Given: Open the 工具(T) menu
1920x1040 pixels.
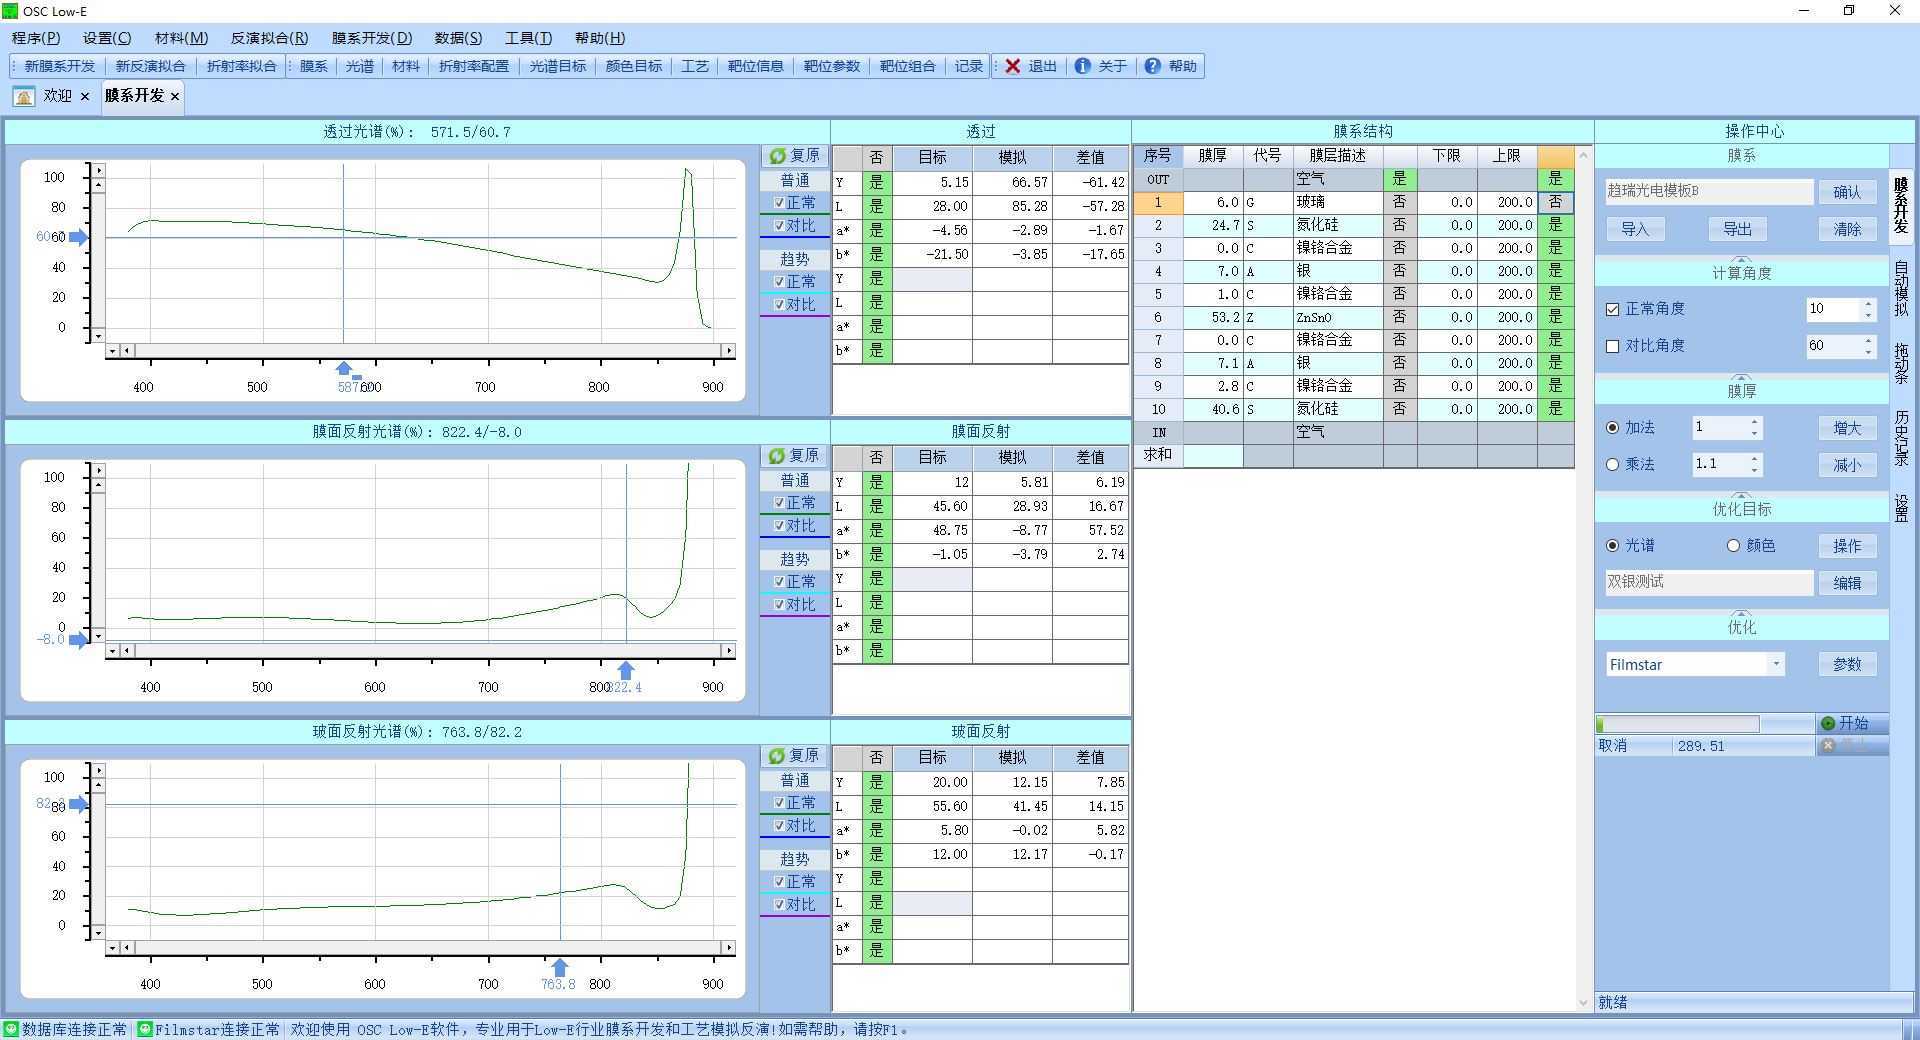Looking at the screenshot, I should pyautogui.click(x=528, y=38).
